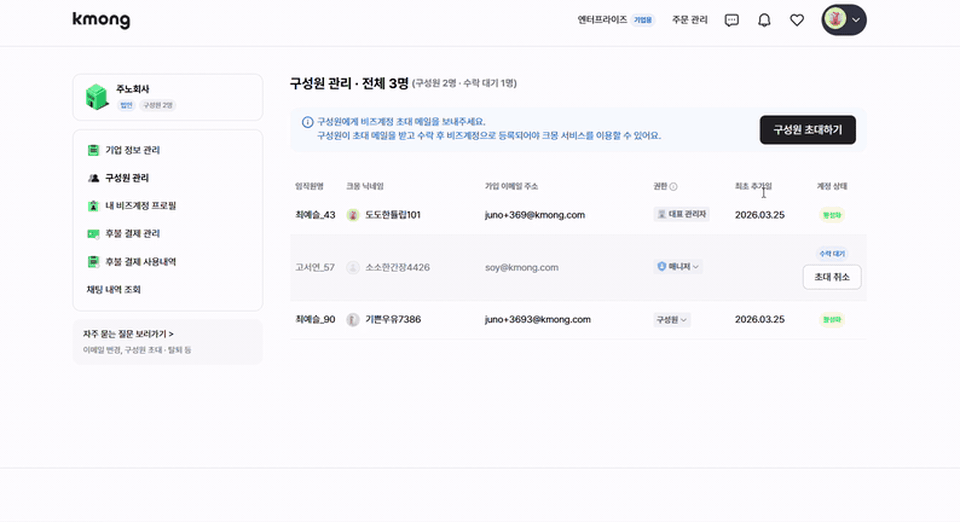960x522 pixels.
Task: Click the 수락 대기 status badge
Action: pyautogui.click(x=831, y=253)
